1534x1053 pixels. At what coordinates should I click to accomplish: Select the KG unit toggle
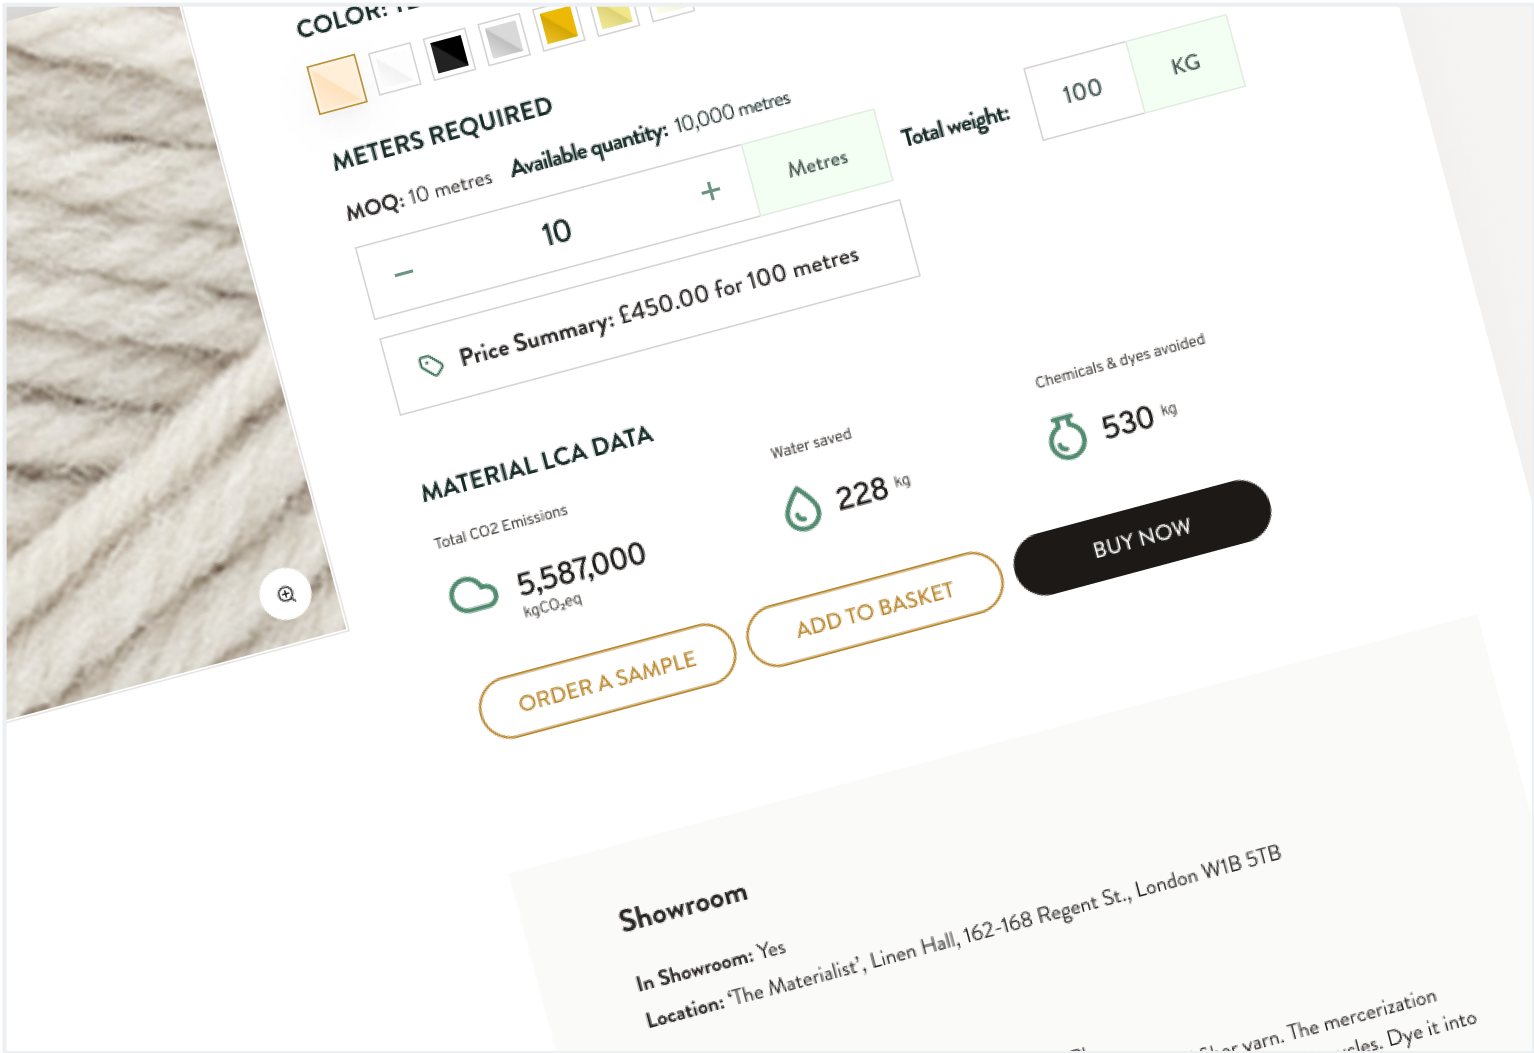(x=1185, y=65)
